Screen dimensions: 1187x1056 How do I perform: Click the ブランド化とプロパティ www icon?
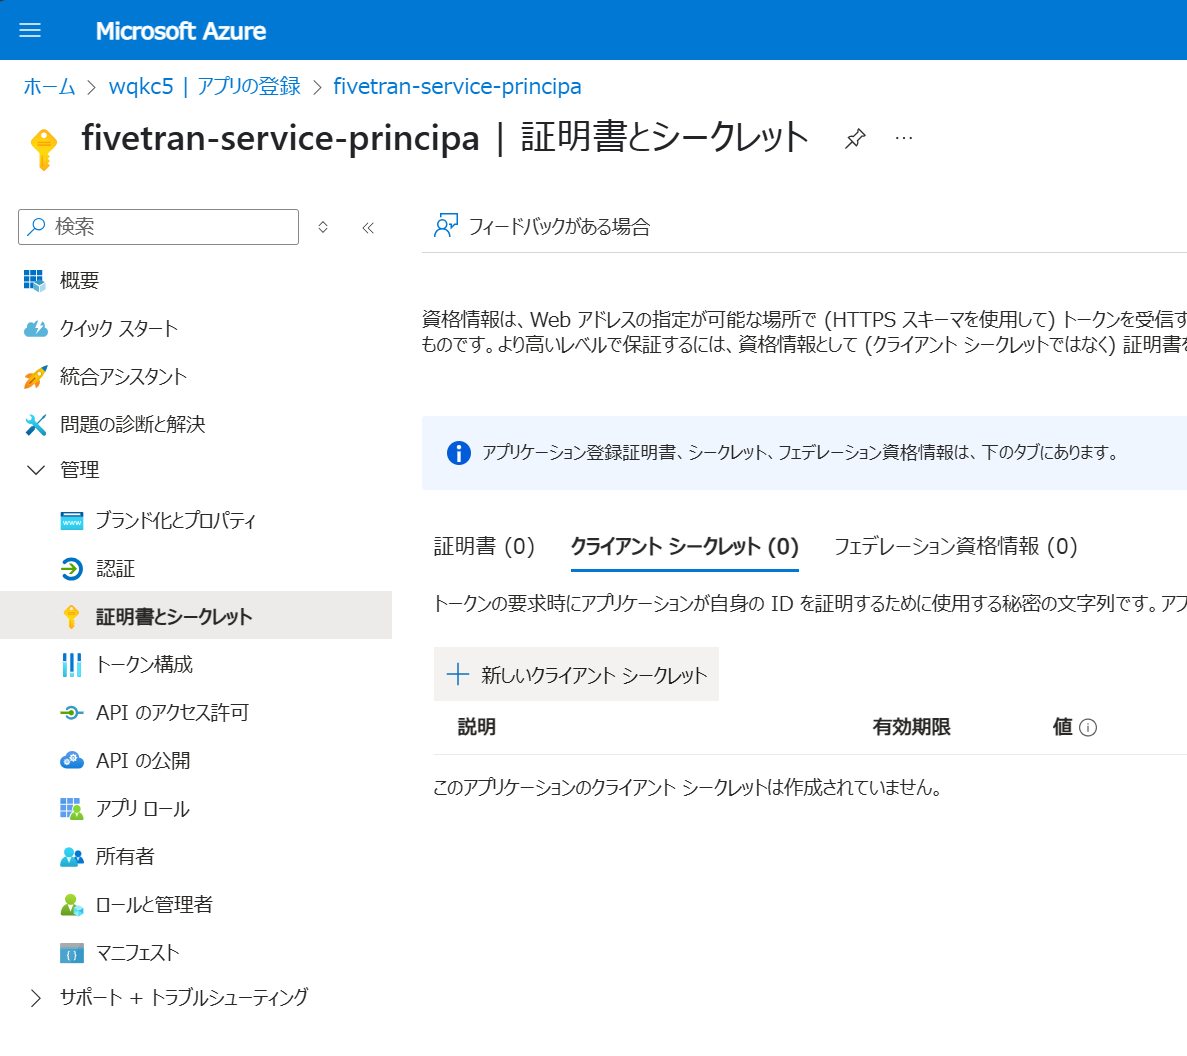[72, 521]
